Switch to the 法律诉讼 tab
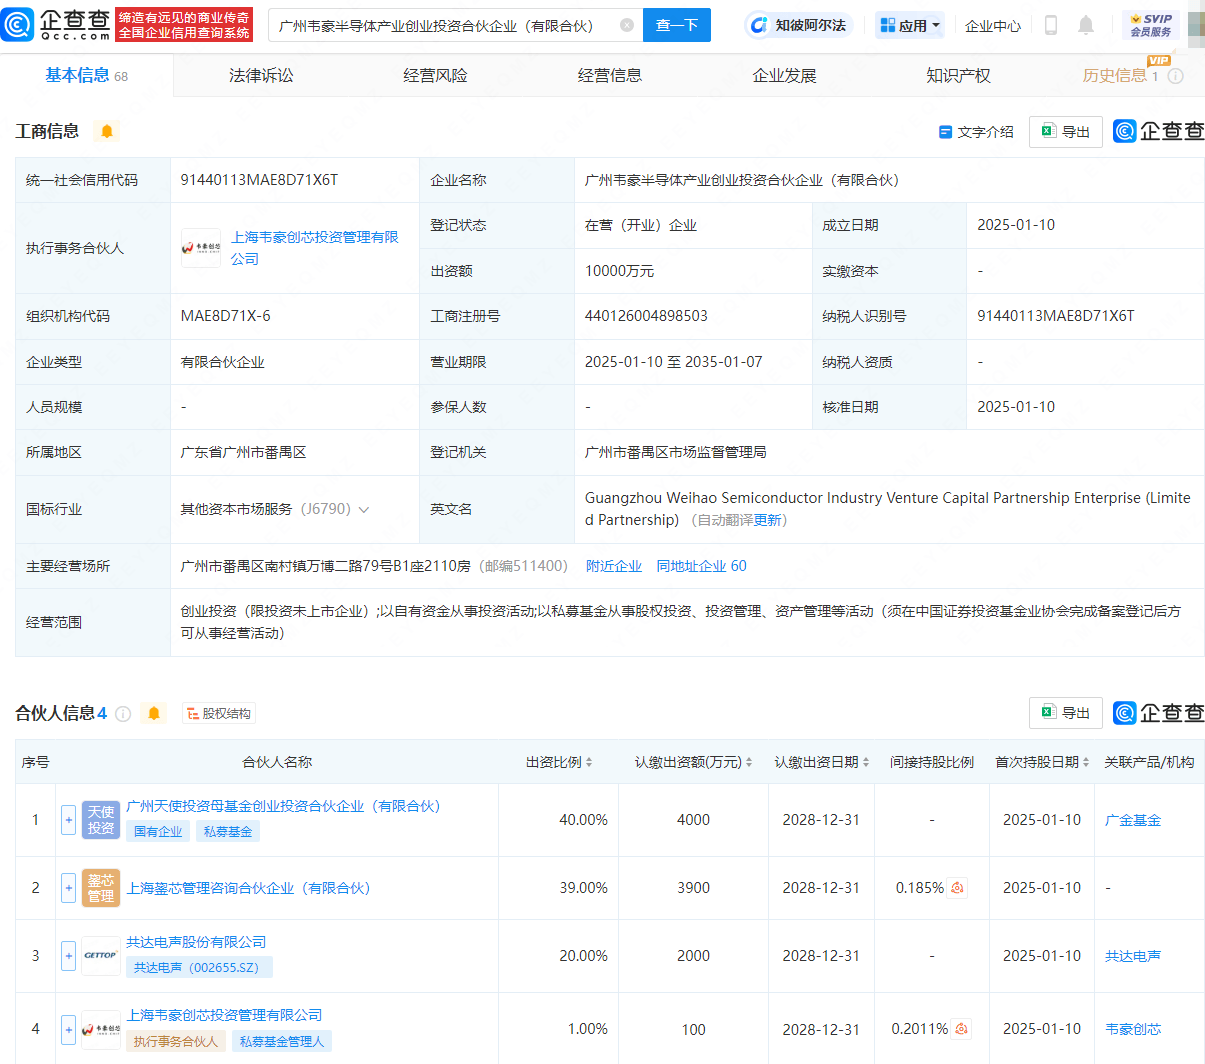The image size is (1205, 1064). (x=261, y=76)
